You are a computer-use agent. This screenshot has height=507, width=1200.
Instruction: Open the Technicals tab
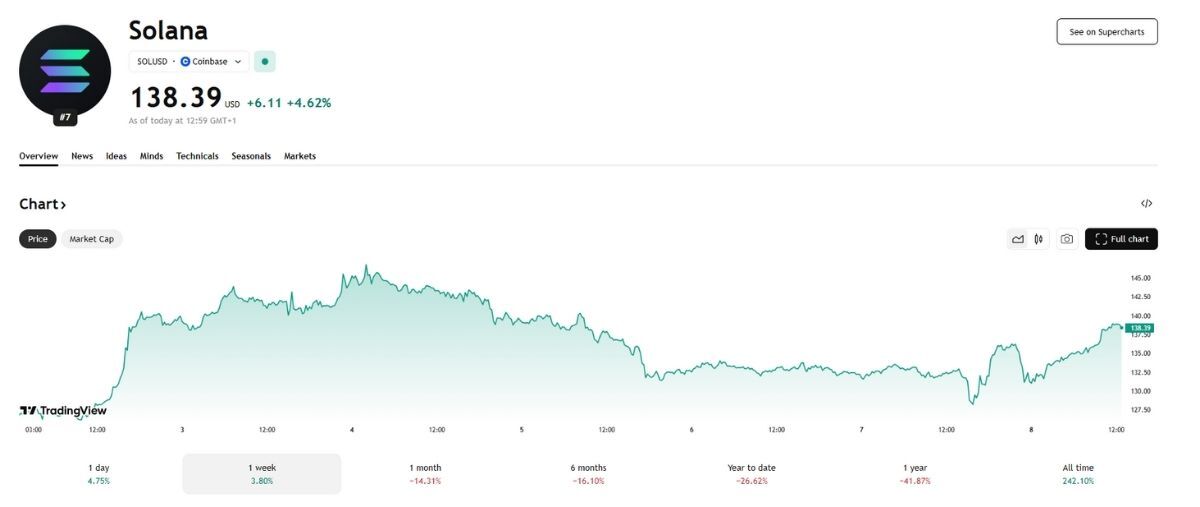click(x=197, y=156)
